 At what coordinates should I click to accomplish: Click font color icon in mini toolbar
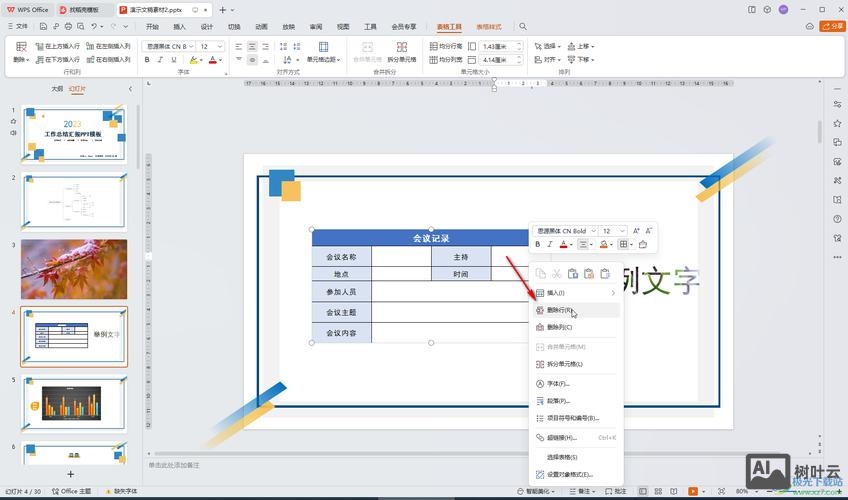[x=563, y=244]
